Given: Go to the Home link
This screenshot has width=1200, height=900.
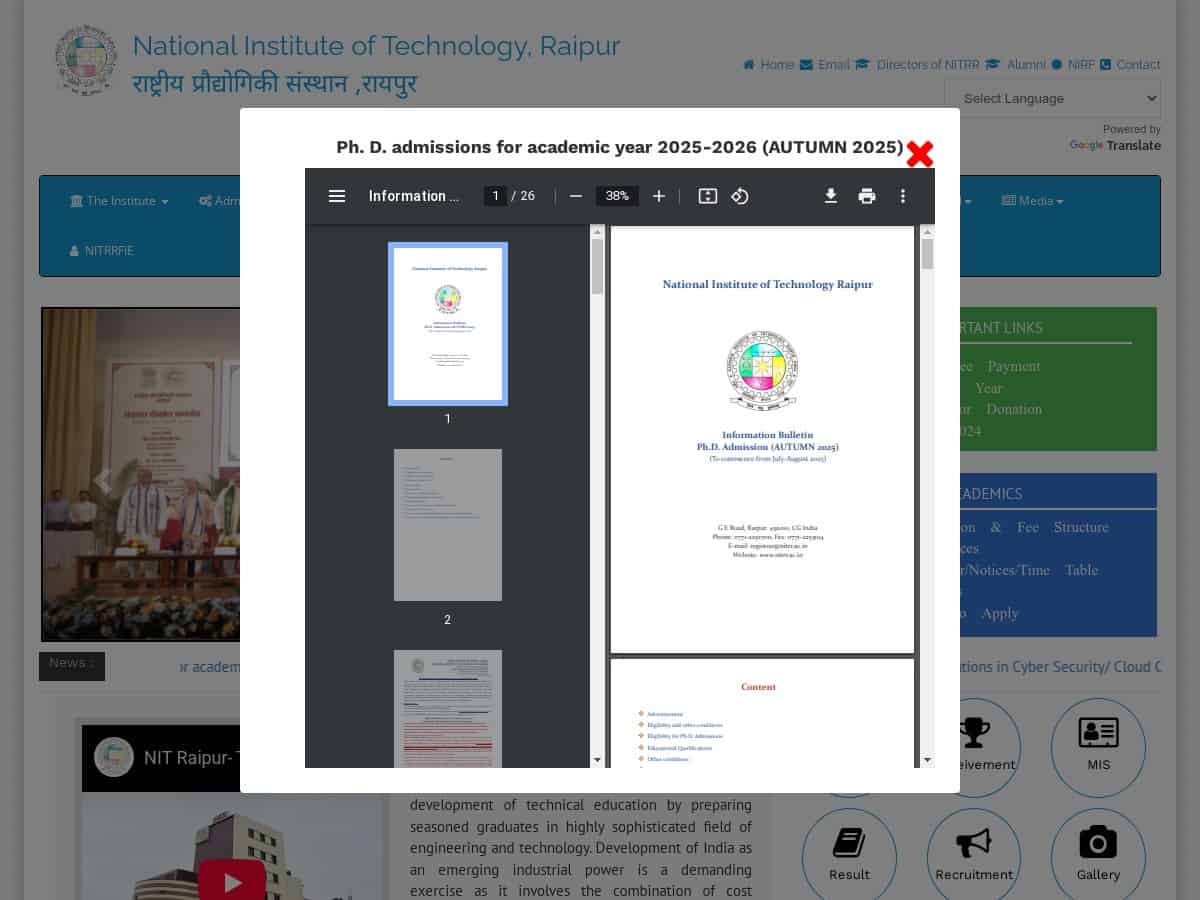Looking at the screenshot, I should coord(768,64).
